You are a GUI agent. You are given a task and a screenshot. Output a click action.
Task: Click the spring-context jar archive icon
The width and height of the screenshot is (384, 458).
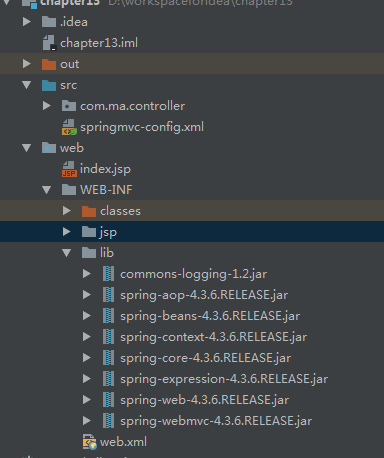click(109, 337)
